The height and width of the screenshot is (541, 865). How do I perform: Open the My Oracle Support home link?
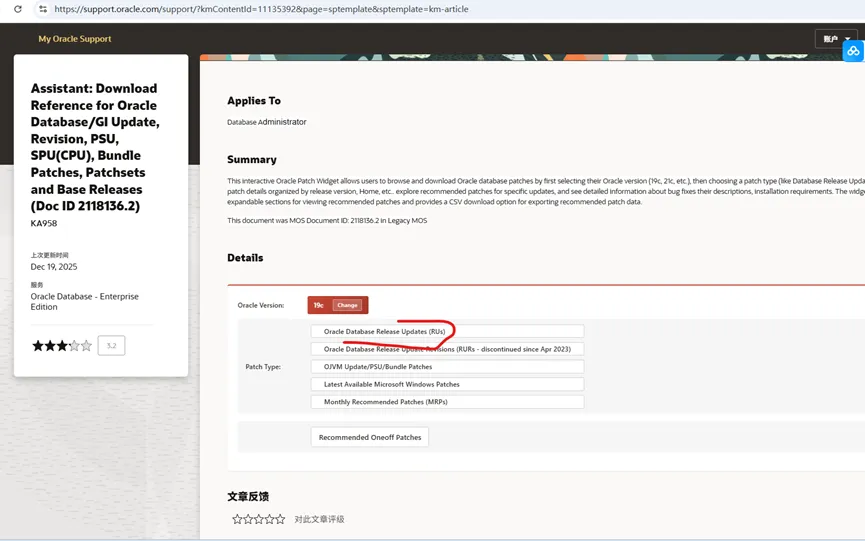[74, 39]
